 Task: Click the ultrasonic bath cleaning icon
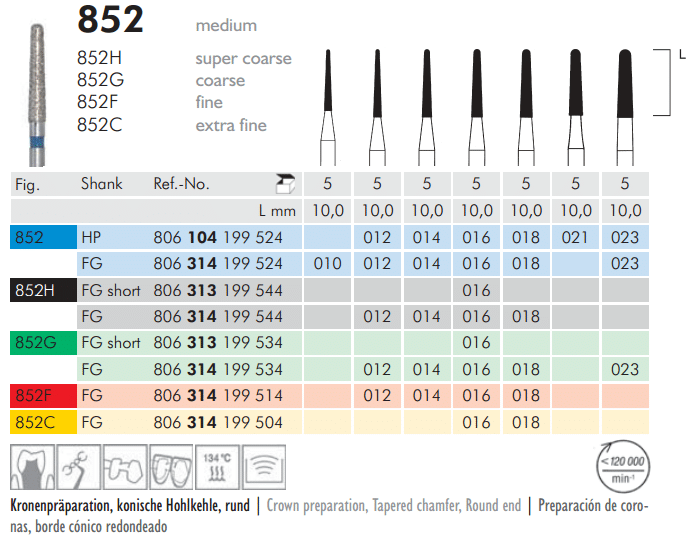265,467
